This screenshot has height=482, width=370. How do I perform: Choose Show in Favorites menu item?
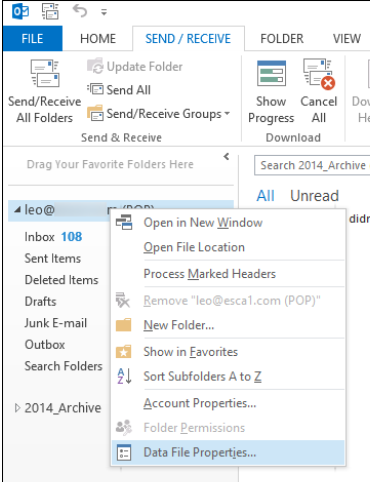click(228, 352)
